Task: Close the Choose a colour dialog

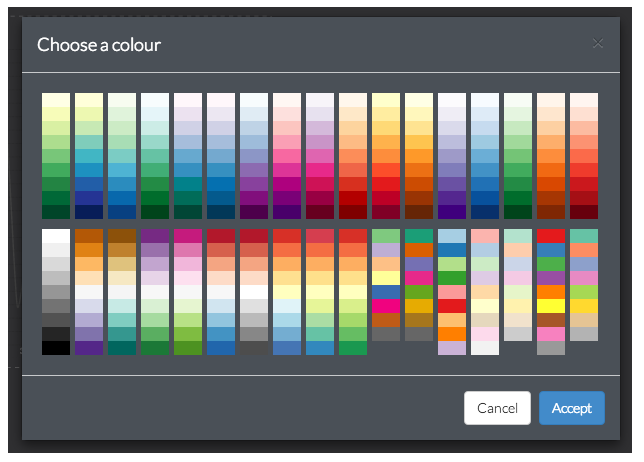Action: pos(598,43)
